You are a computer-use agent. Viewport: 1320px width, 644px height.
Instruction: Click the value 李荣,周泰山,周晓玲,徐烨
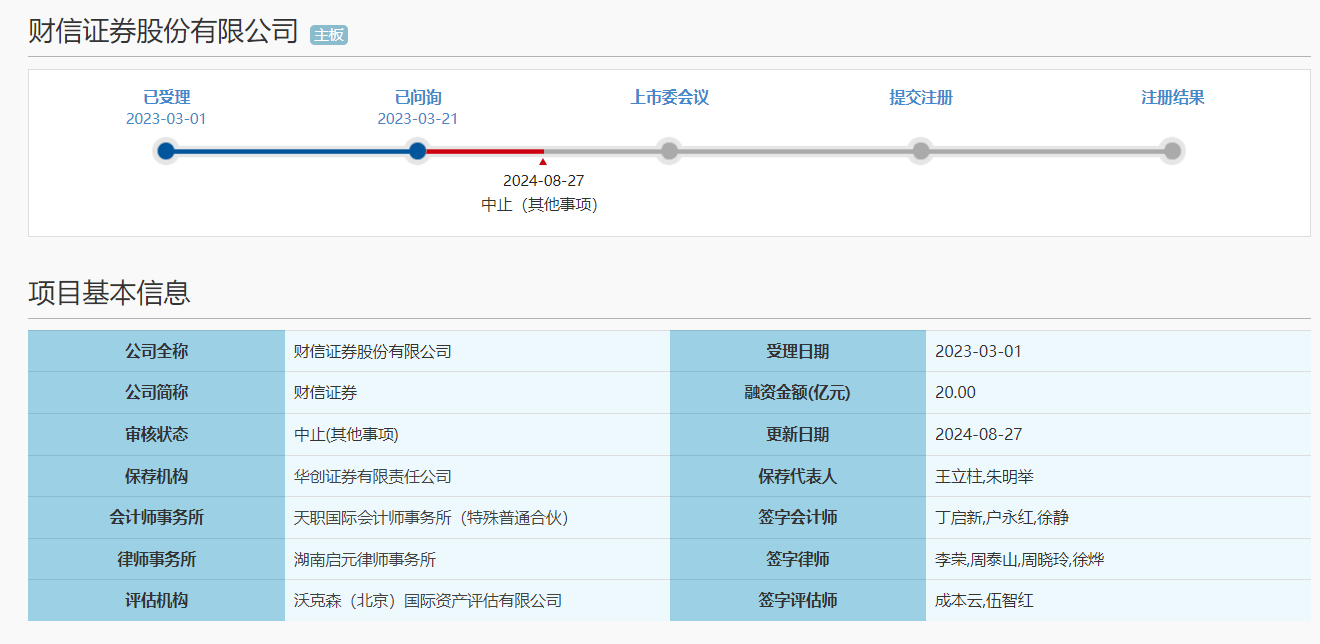[1019, 559]
